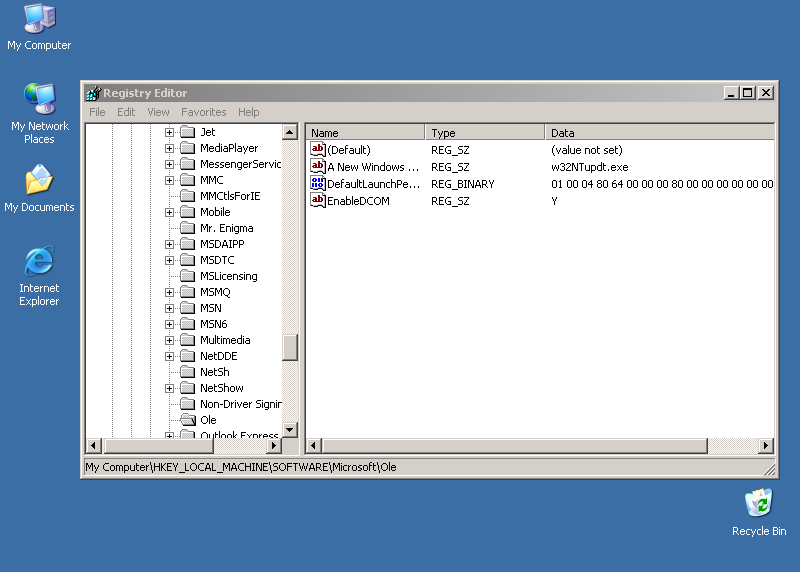The height and width of the screenshot is (572, 800).
Task: Select the MSDAIPP key label
Action: pos(222,244)
